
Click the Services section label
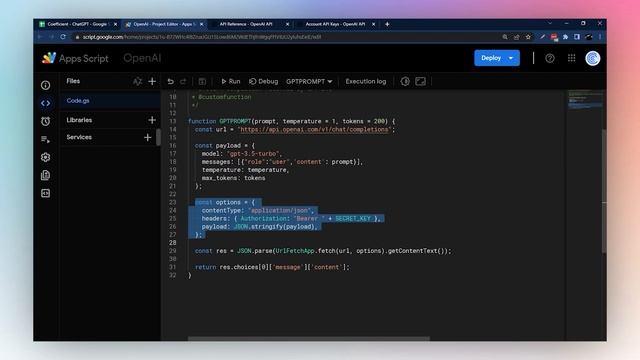coord(79,137)
